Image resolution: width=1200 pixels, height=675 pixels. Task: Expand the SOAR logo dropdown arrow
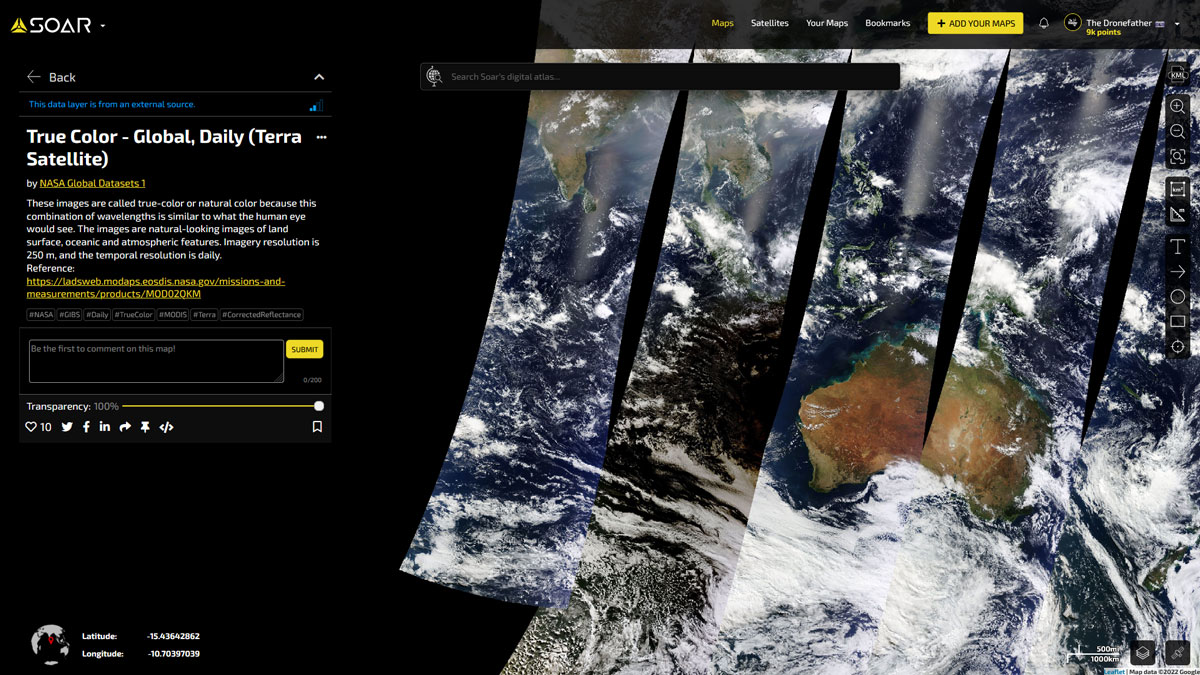click(103, 26)
